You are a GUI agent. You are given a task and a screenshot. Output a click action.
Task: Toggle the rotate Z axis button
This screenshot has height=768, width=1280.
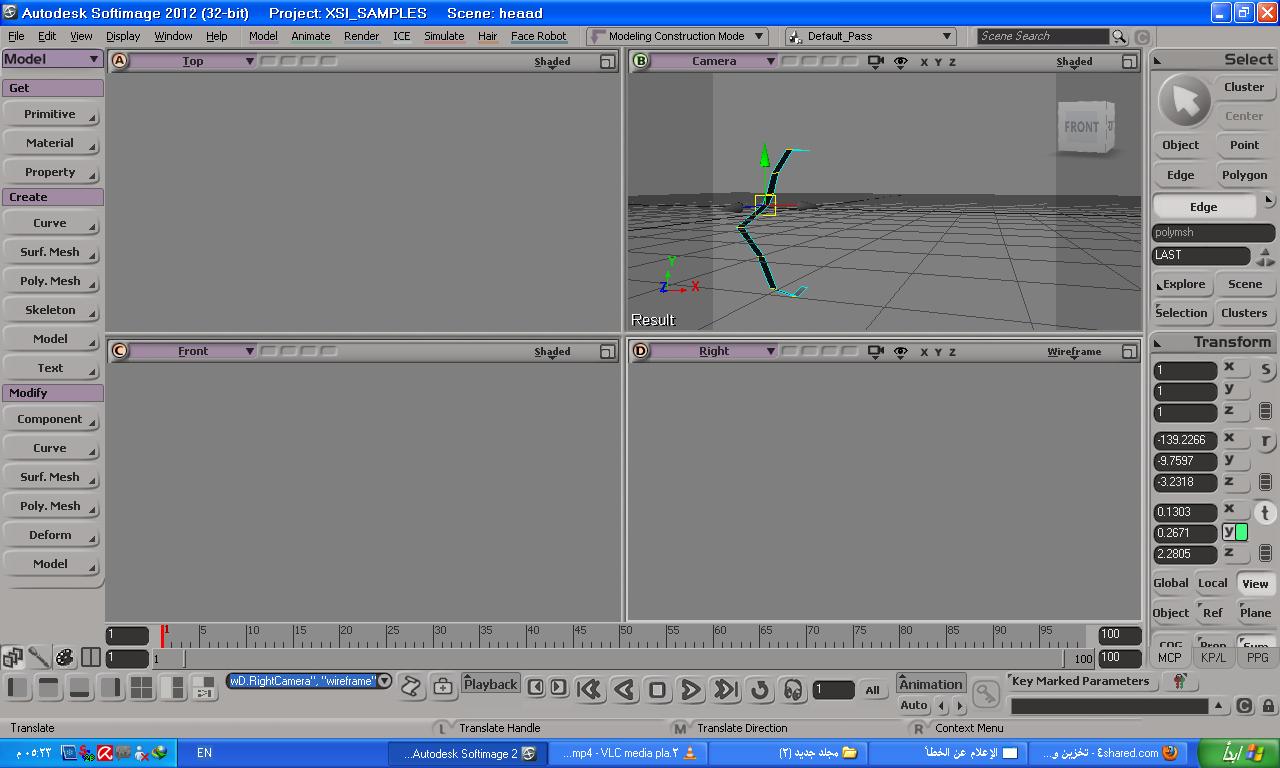coord(1236,482)
